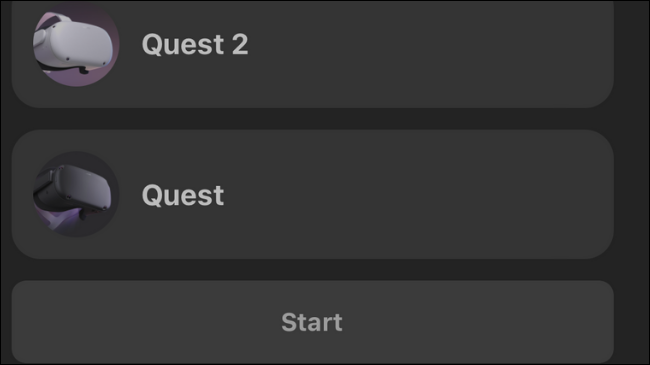The height and width of the screenshot is (365, 650).
Task: Click the "Quest 2" text label
Action: (195, 44)
